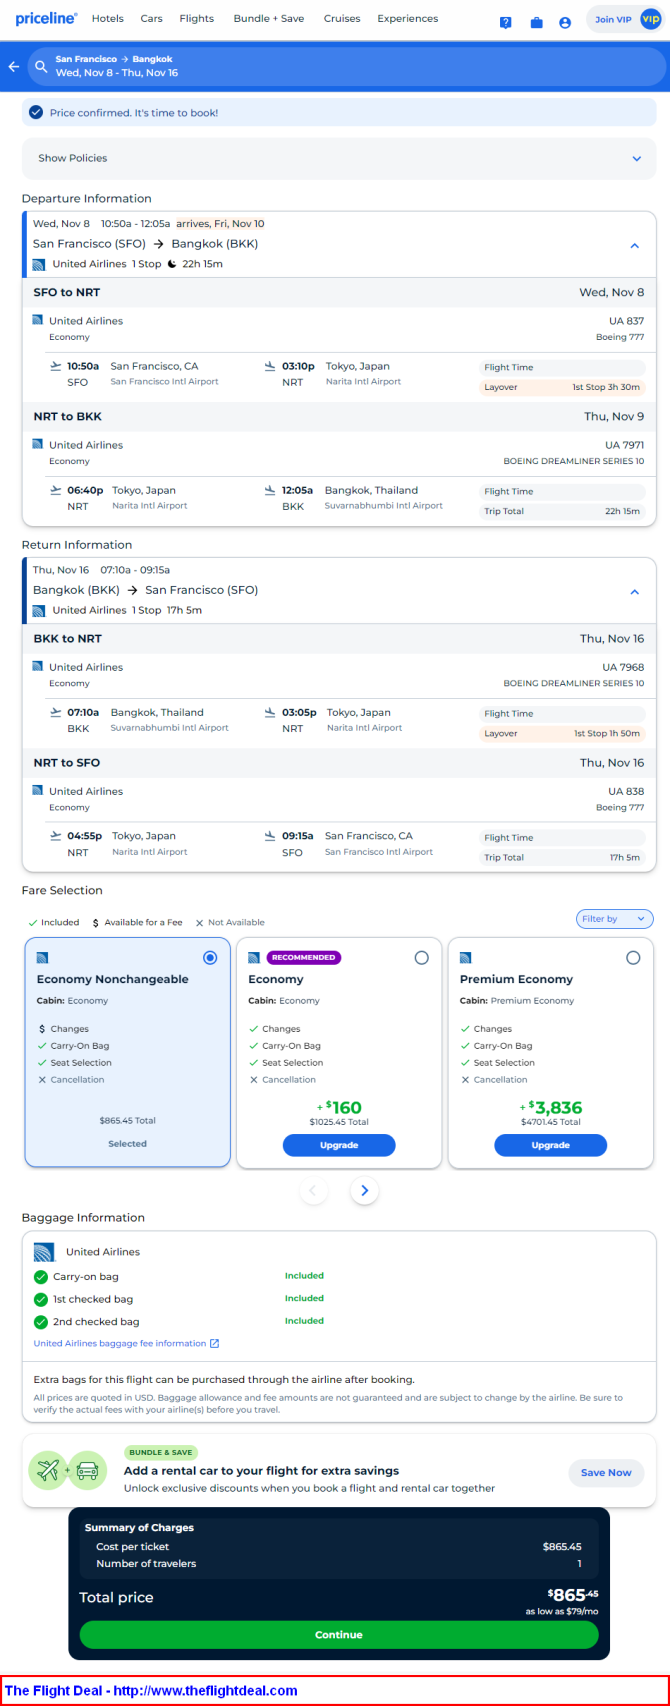Click the green check for 2nd checked bag
Screen dimensions: 670x1706
(41, 1322)
